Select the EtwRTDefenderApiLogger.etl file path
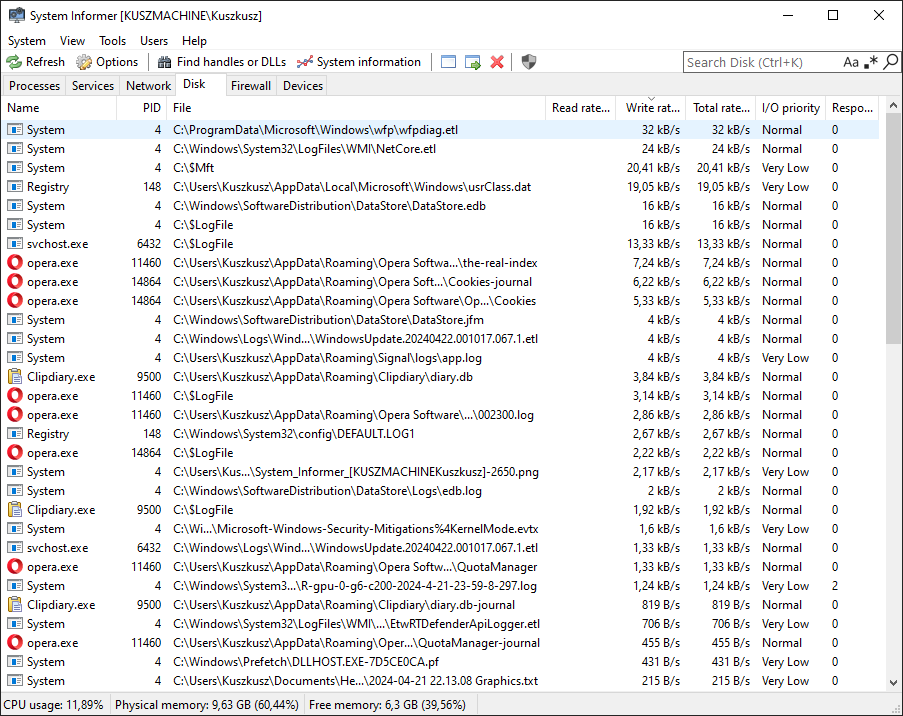The height and width of the screenshot is (716, 903). (356, 624)
